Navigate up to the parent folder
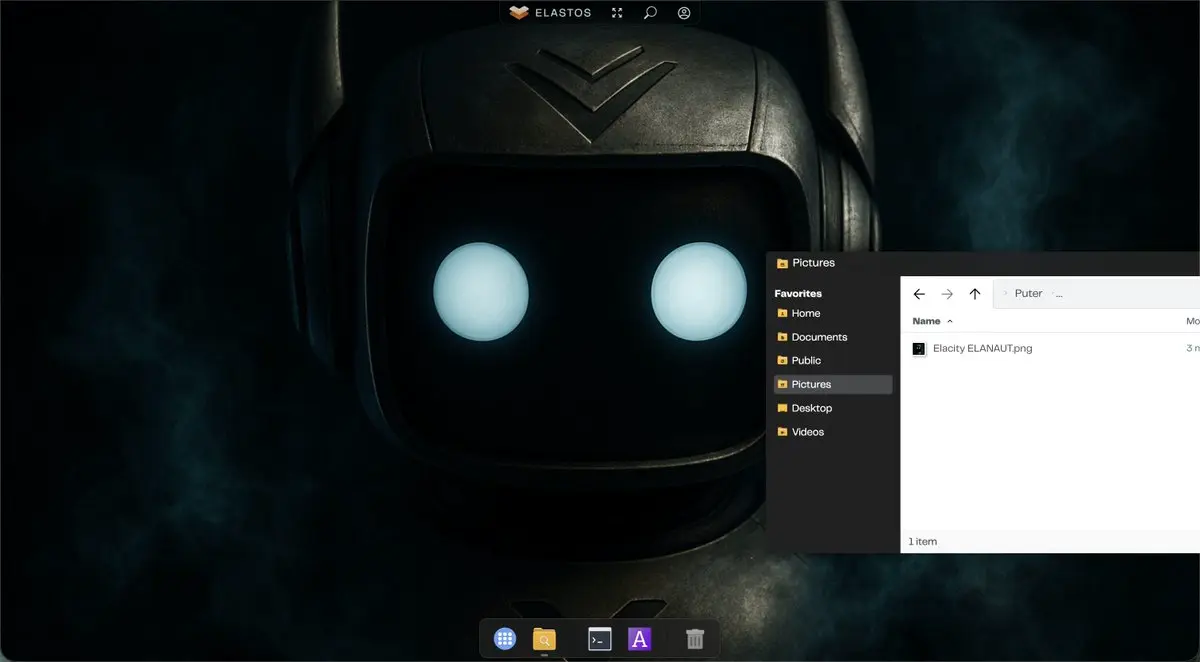This screenshot has width=1200, height=662. pos(975,294)
